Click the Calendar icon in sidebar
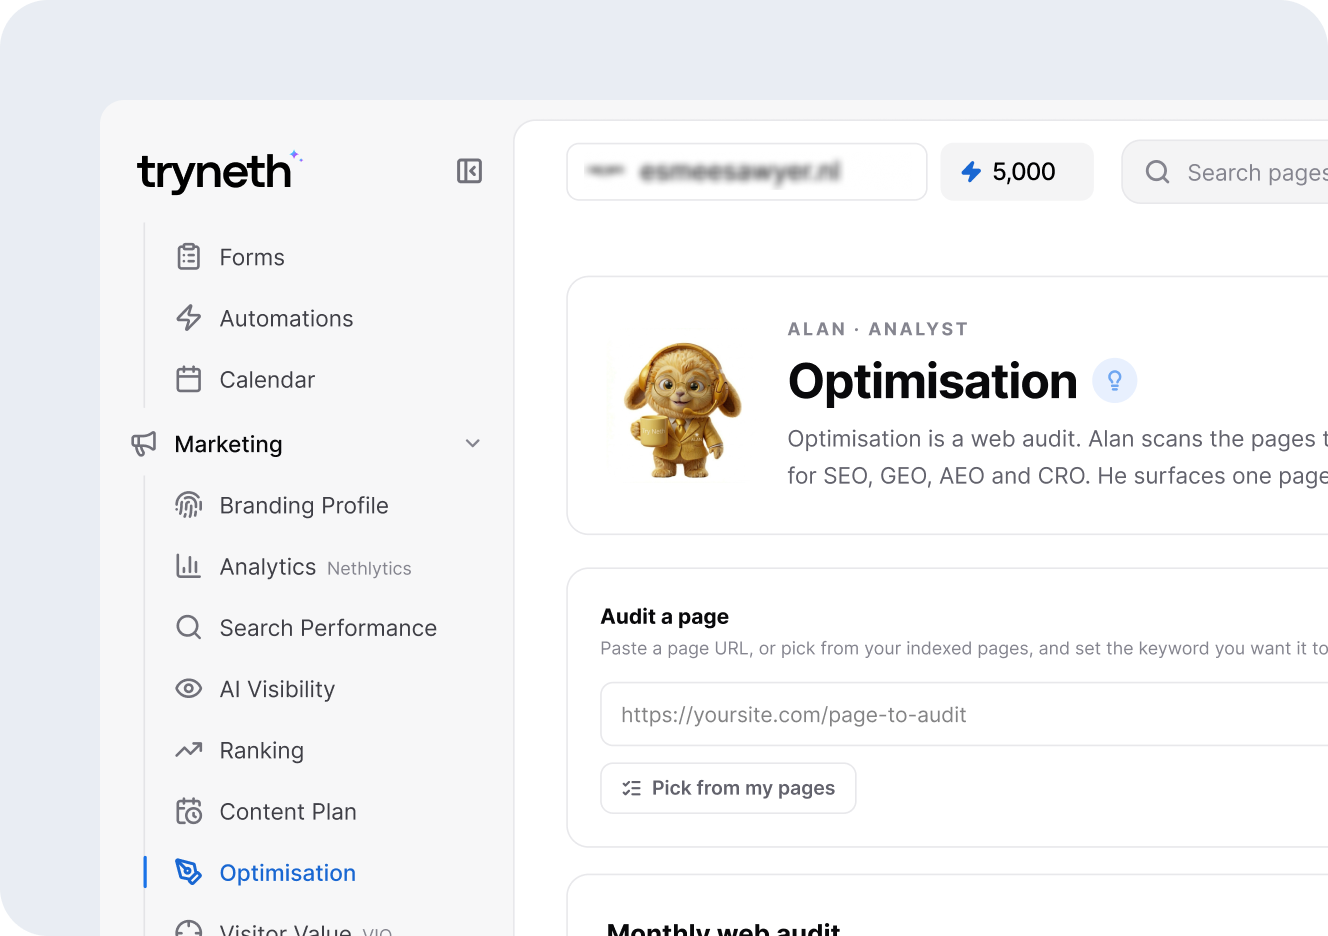The width and height of the screenshot is (1328, 936). pyautogui.click(x=189, y=379)
